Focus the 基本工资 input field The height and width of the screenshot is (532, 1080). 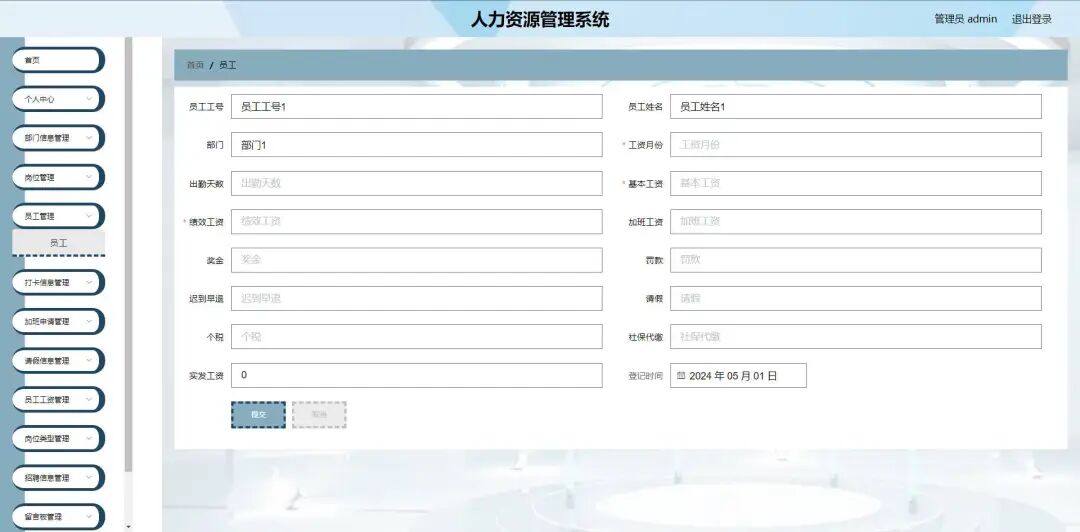855,183
